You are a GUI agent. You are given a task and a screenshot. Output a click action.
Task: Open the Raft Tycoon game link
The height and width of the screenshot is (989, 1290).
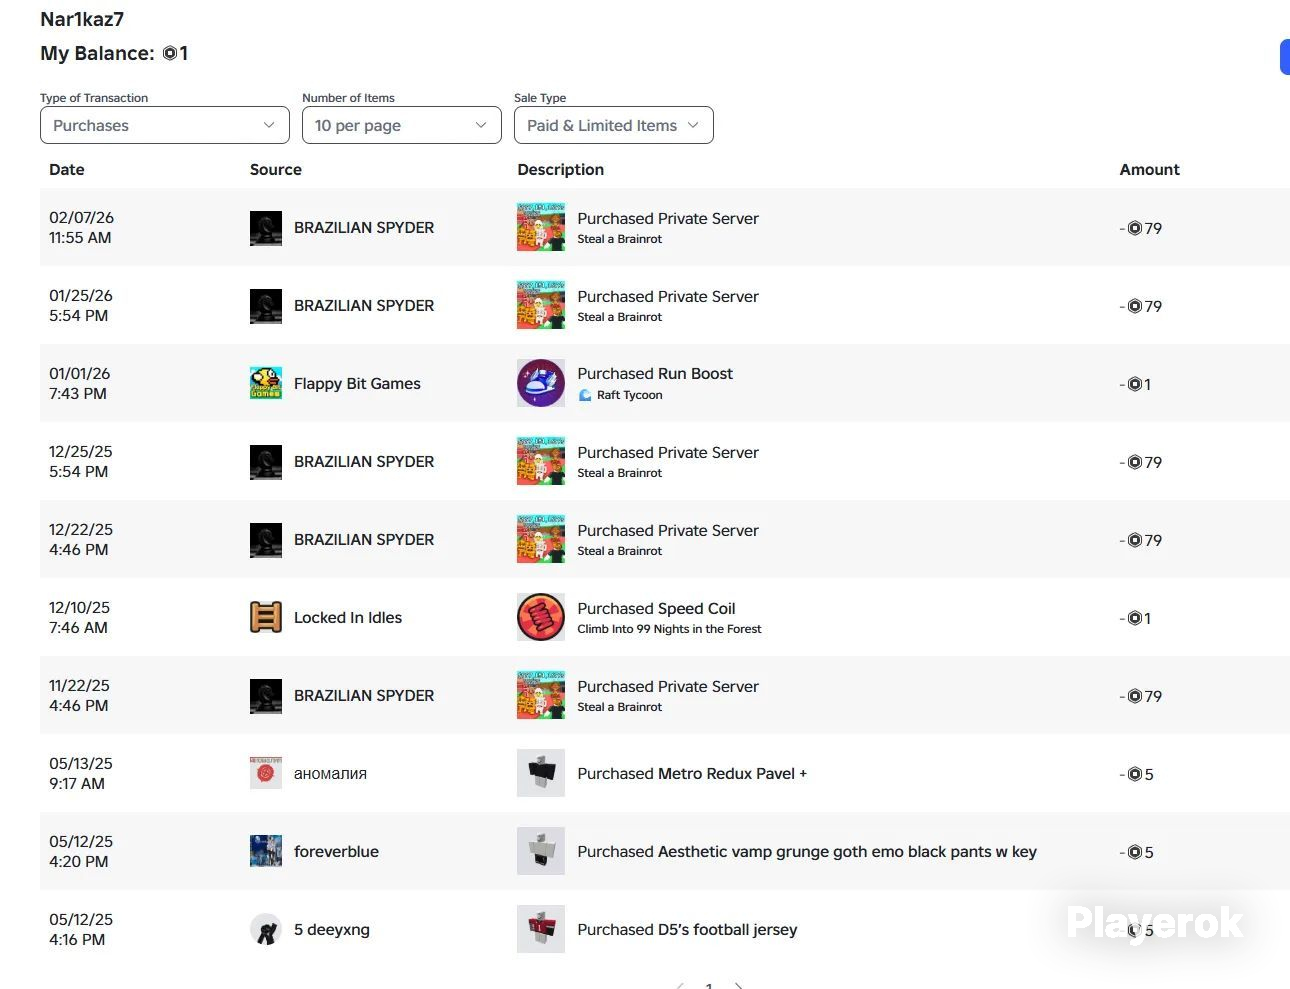click(x=630, y=395)
